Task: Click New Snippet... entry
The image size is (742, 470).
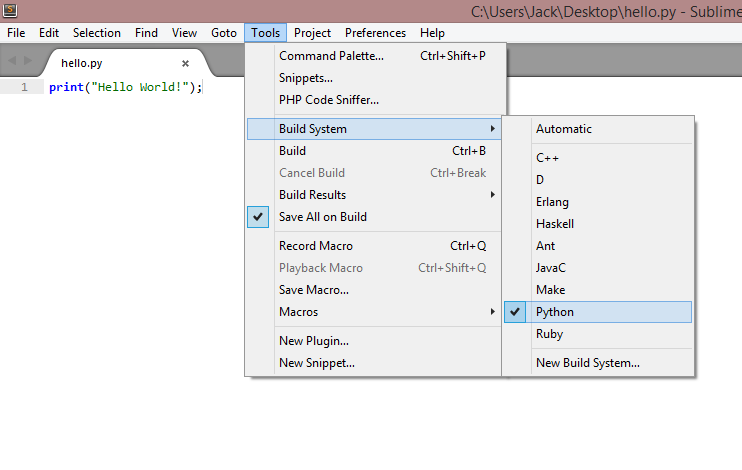Action: coord(374,363)
